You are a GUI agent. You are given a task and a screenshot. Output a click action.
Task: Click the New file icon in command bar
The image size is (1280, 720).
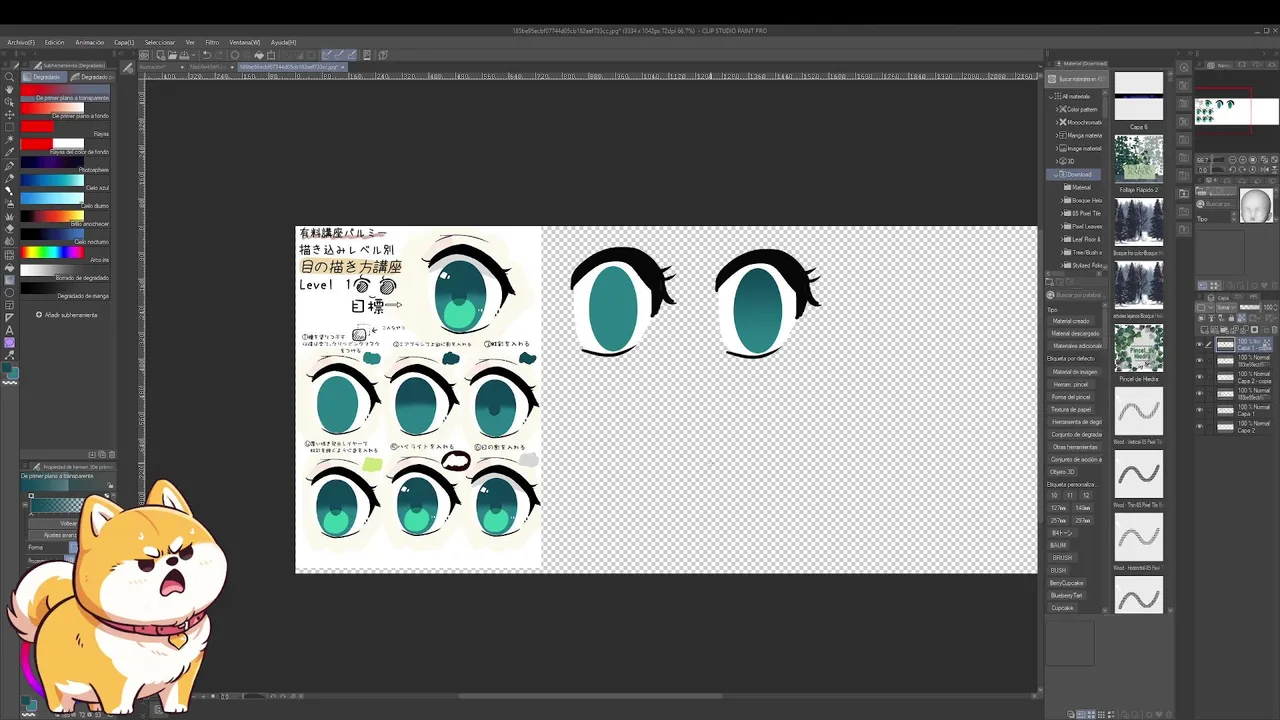pos(161,55)
